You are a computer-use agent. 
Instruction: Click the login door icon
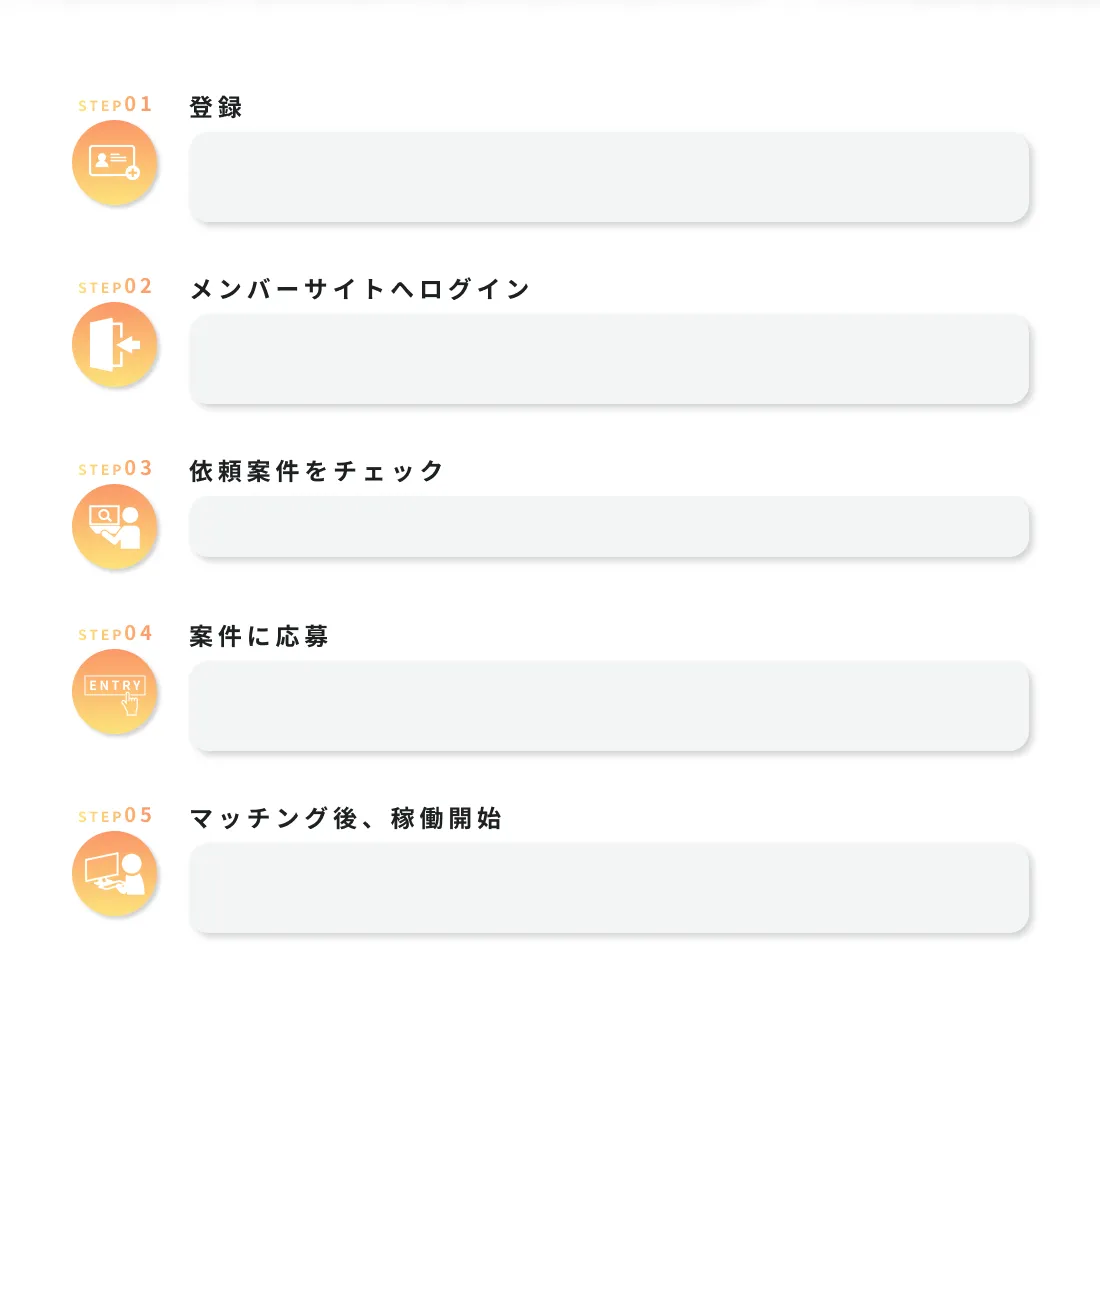pyautogui.click(x=115, y=345)
